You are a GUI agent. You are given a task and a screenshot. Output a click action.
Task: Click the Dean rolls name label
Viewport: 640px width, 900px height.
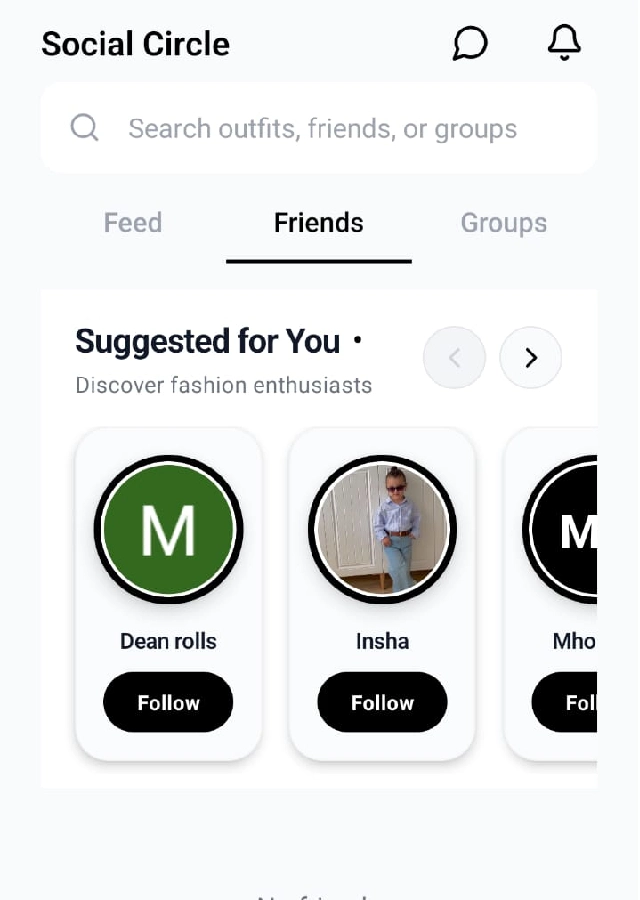tap(168, 641)
